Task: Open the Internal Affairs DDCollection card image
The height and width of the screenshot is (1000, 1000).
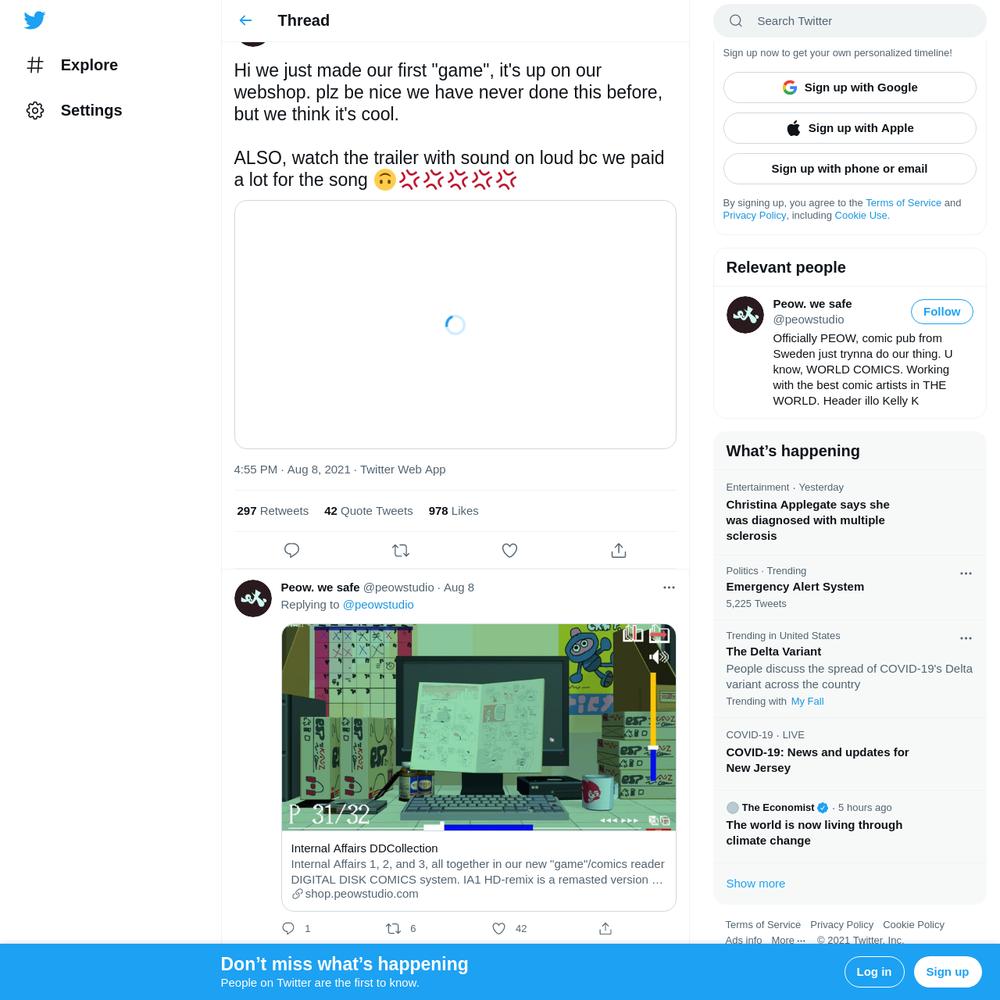Action: pyautogui.click(x=478, y=728)
